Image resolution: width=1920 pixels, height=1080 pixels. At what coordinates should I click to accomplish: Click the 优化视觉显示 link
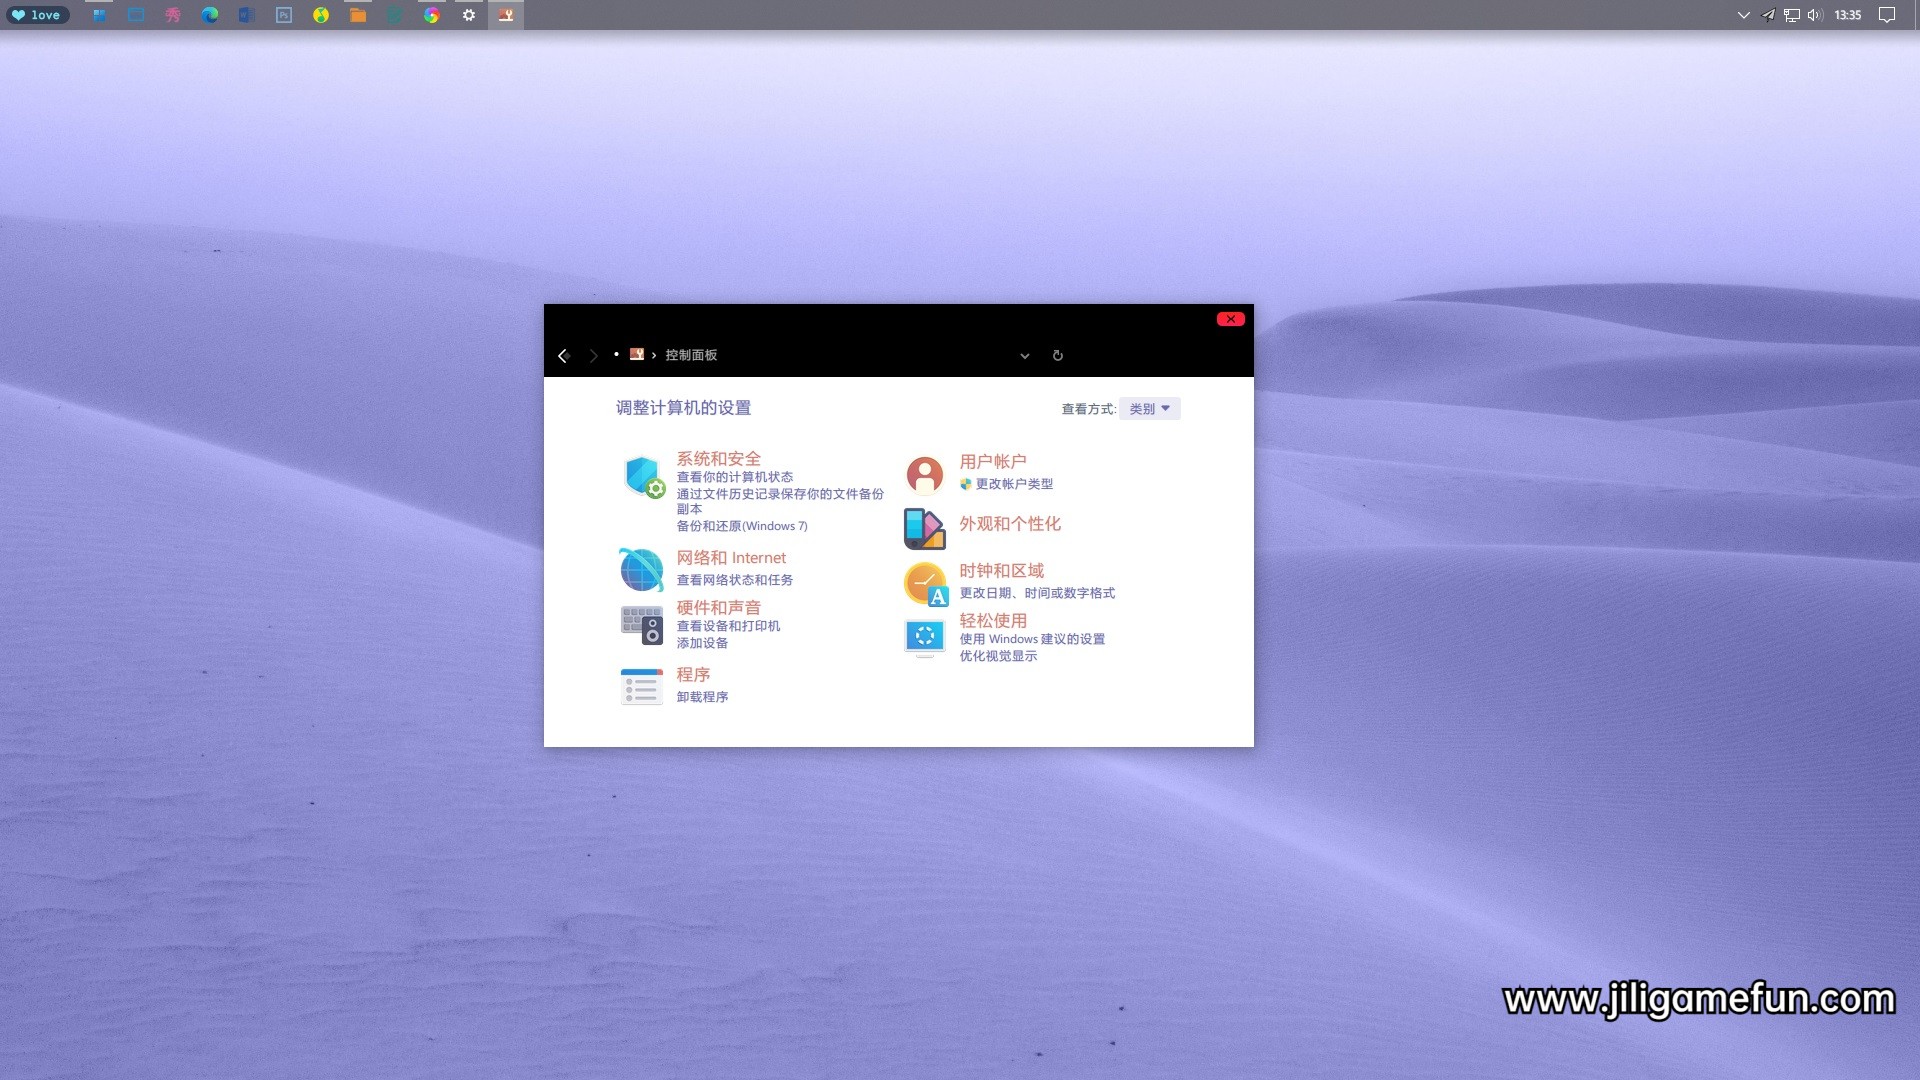(x=998, y=656)
